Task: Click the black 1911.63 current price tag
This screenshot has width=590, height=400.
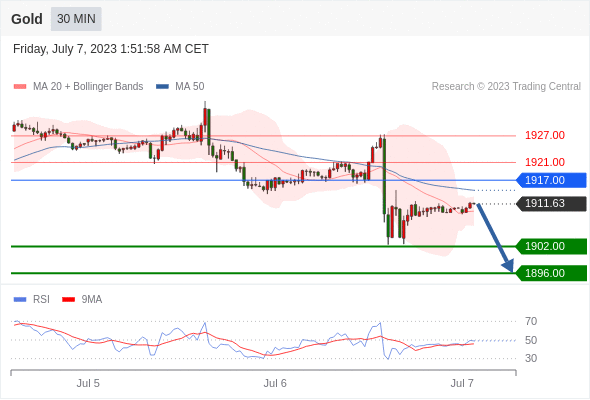Action: pos(551,204)
